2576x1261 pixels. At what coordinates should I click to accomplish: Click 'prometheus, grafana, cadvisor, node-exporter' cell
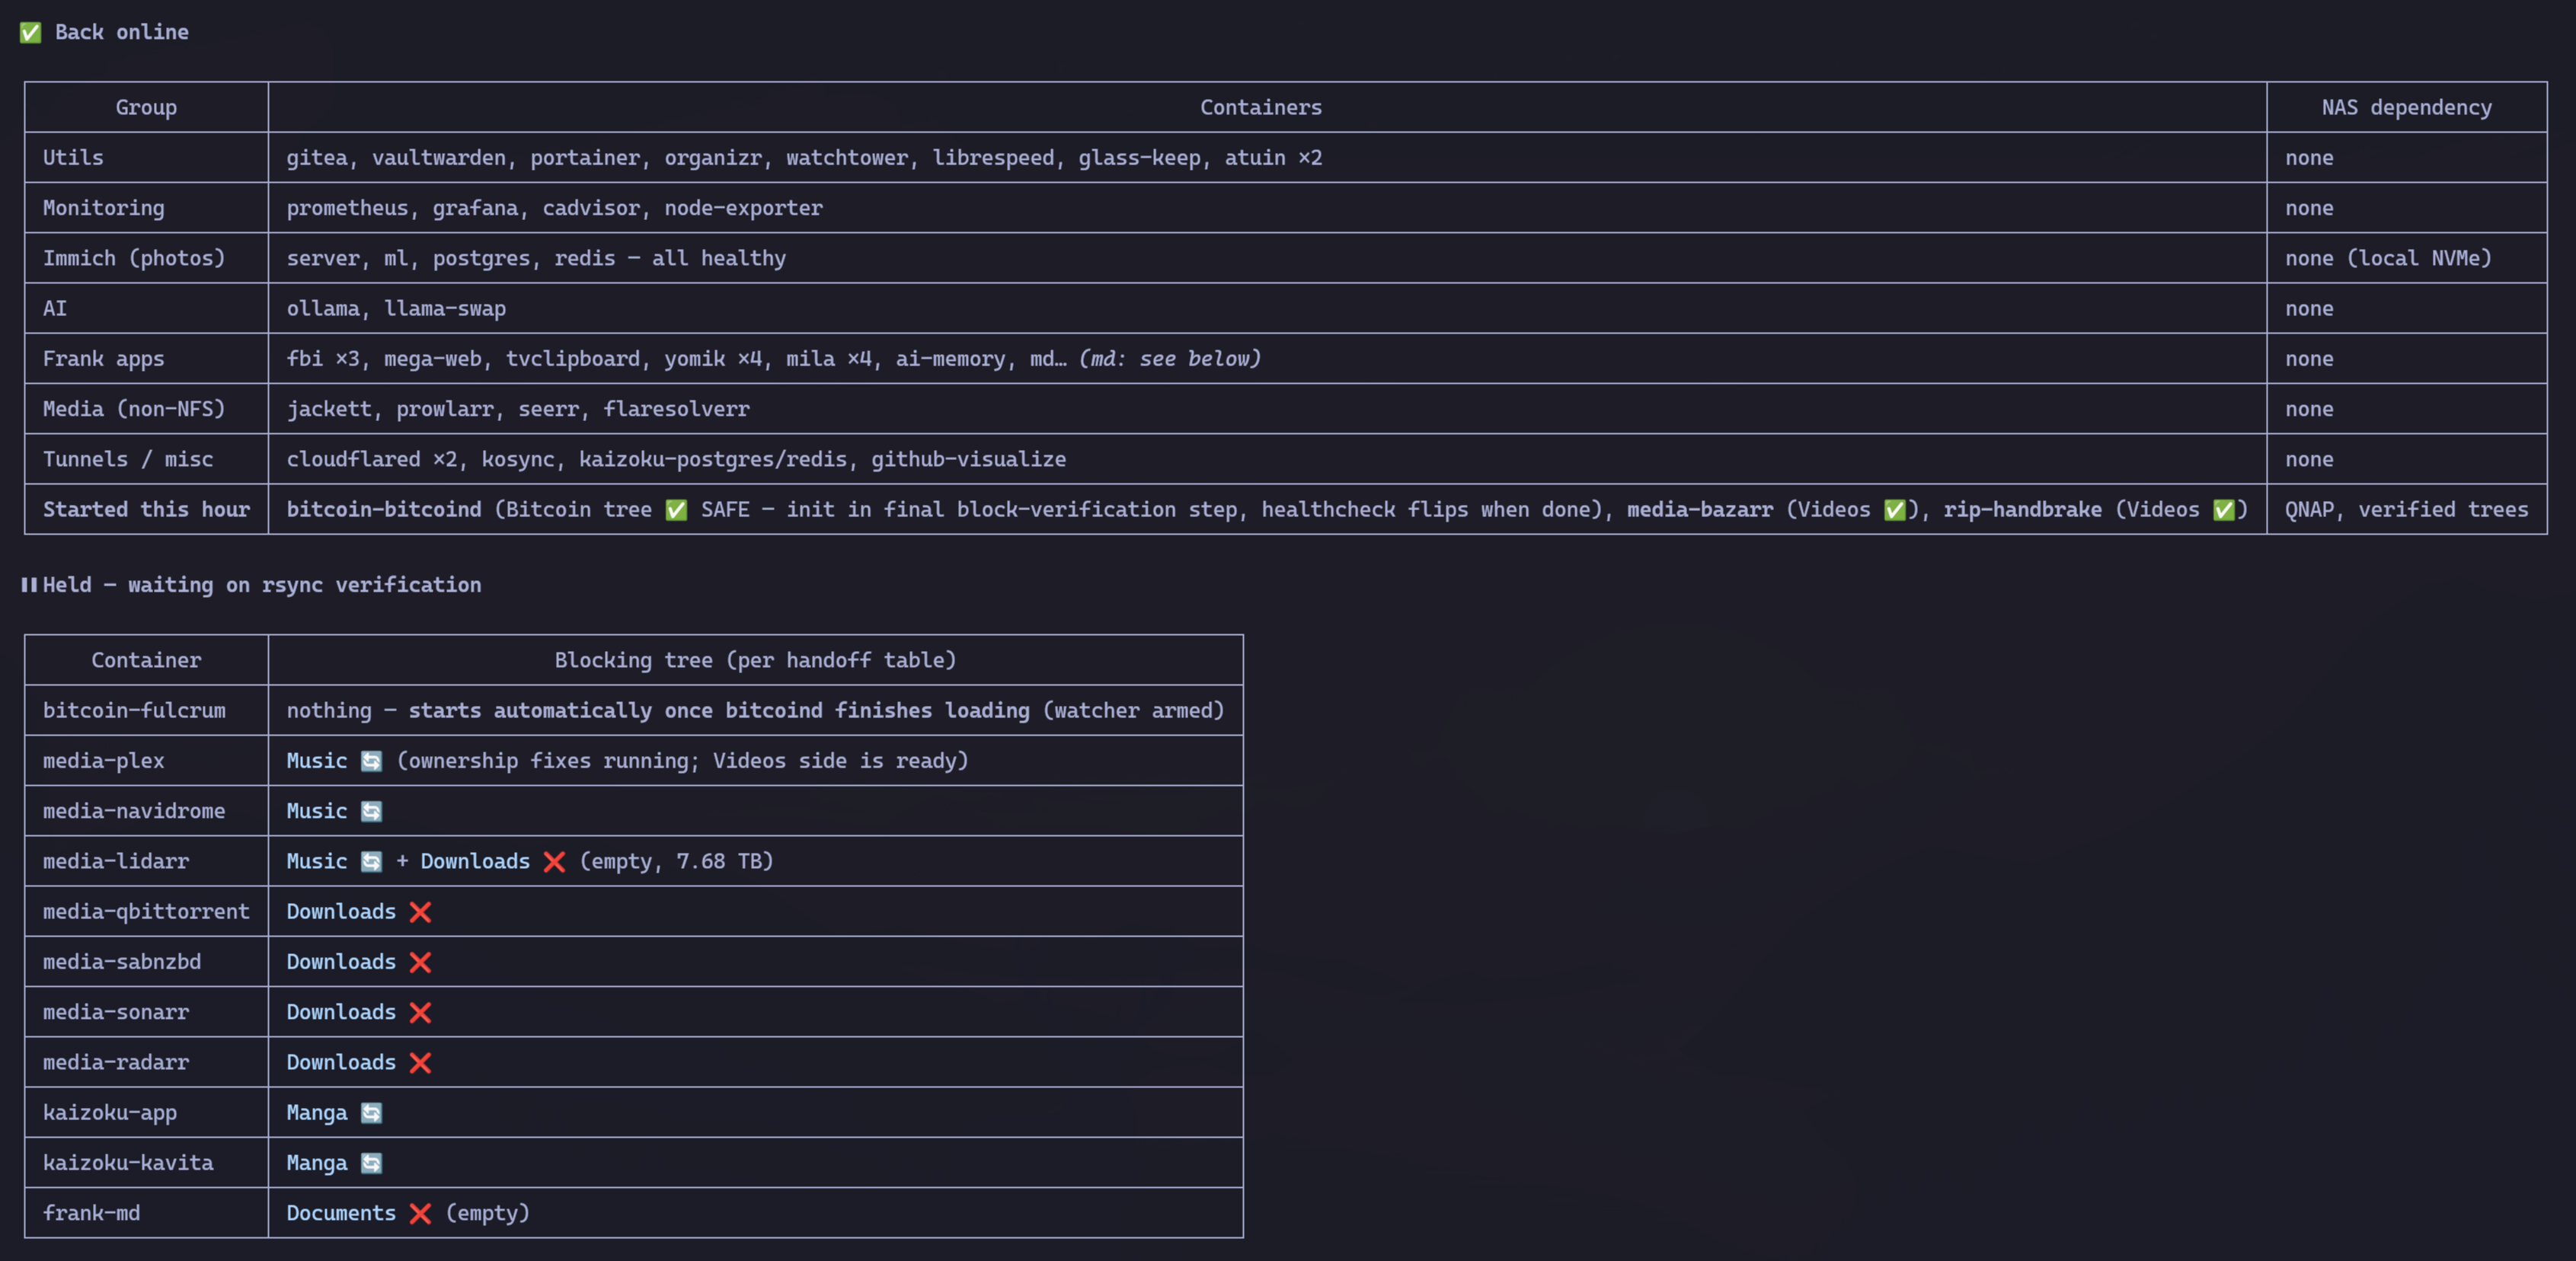coord(1267,208)
